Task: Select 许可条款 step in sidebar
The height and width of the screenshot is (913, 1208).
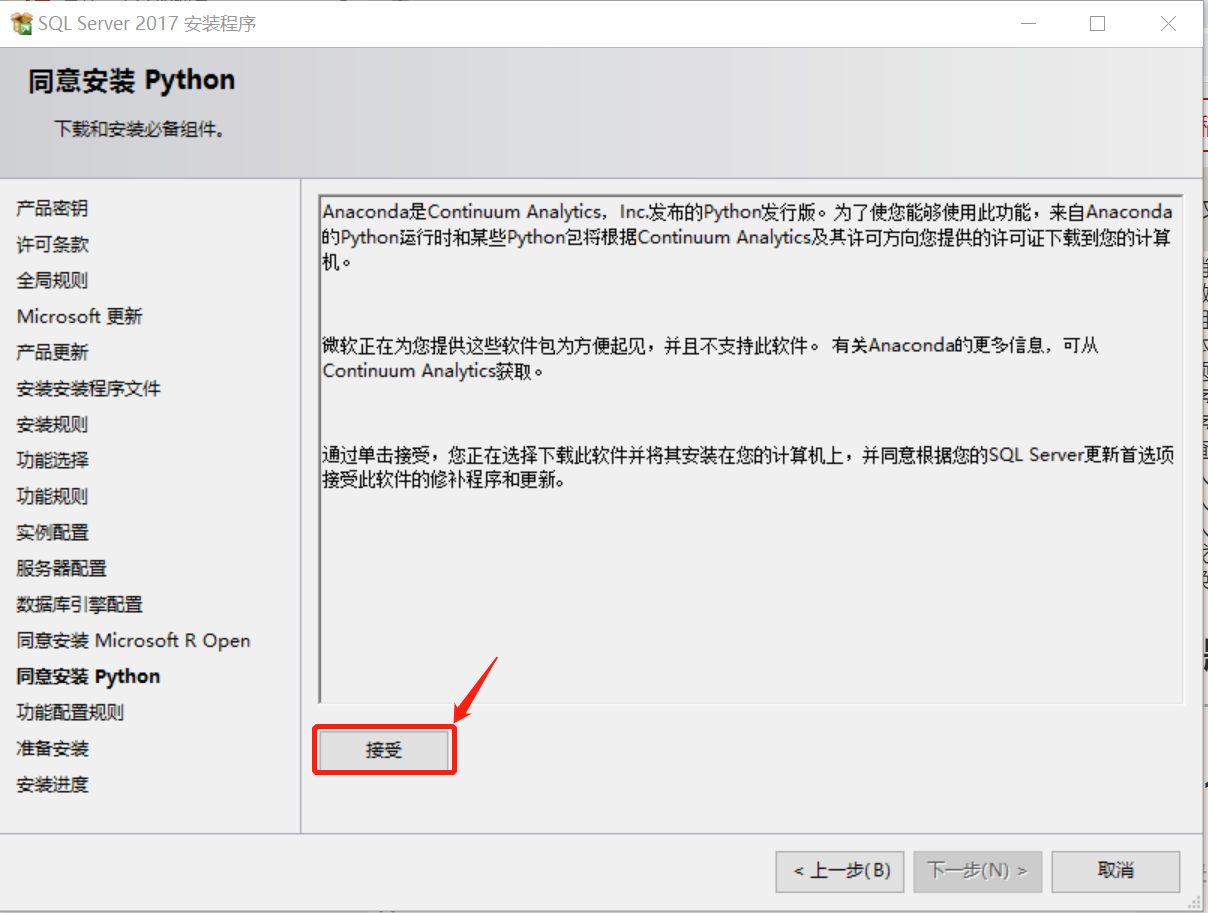Action: coord(52,244)
